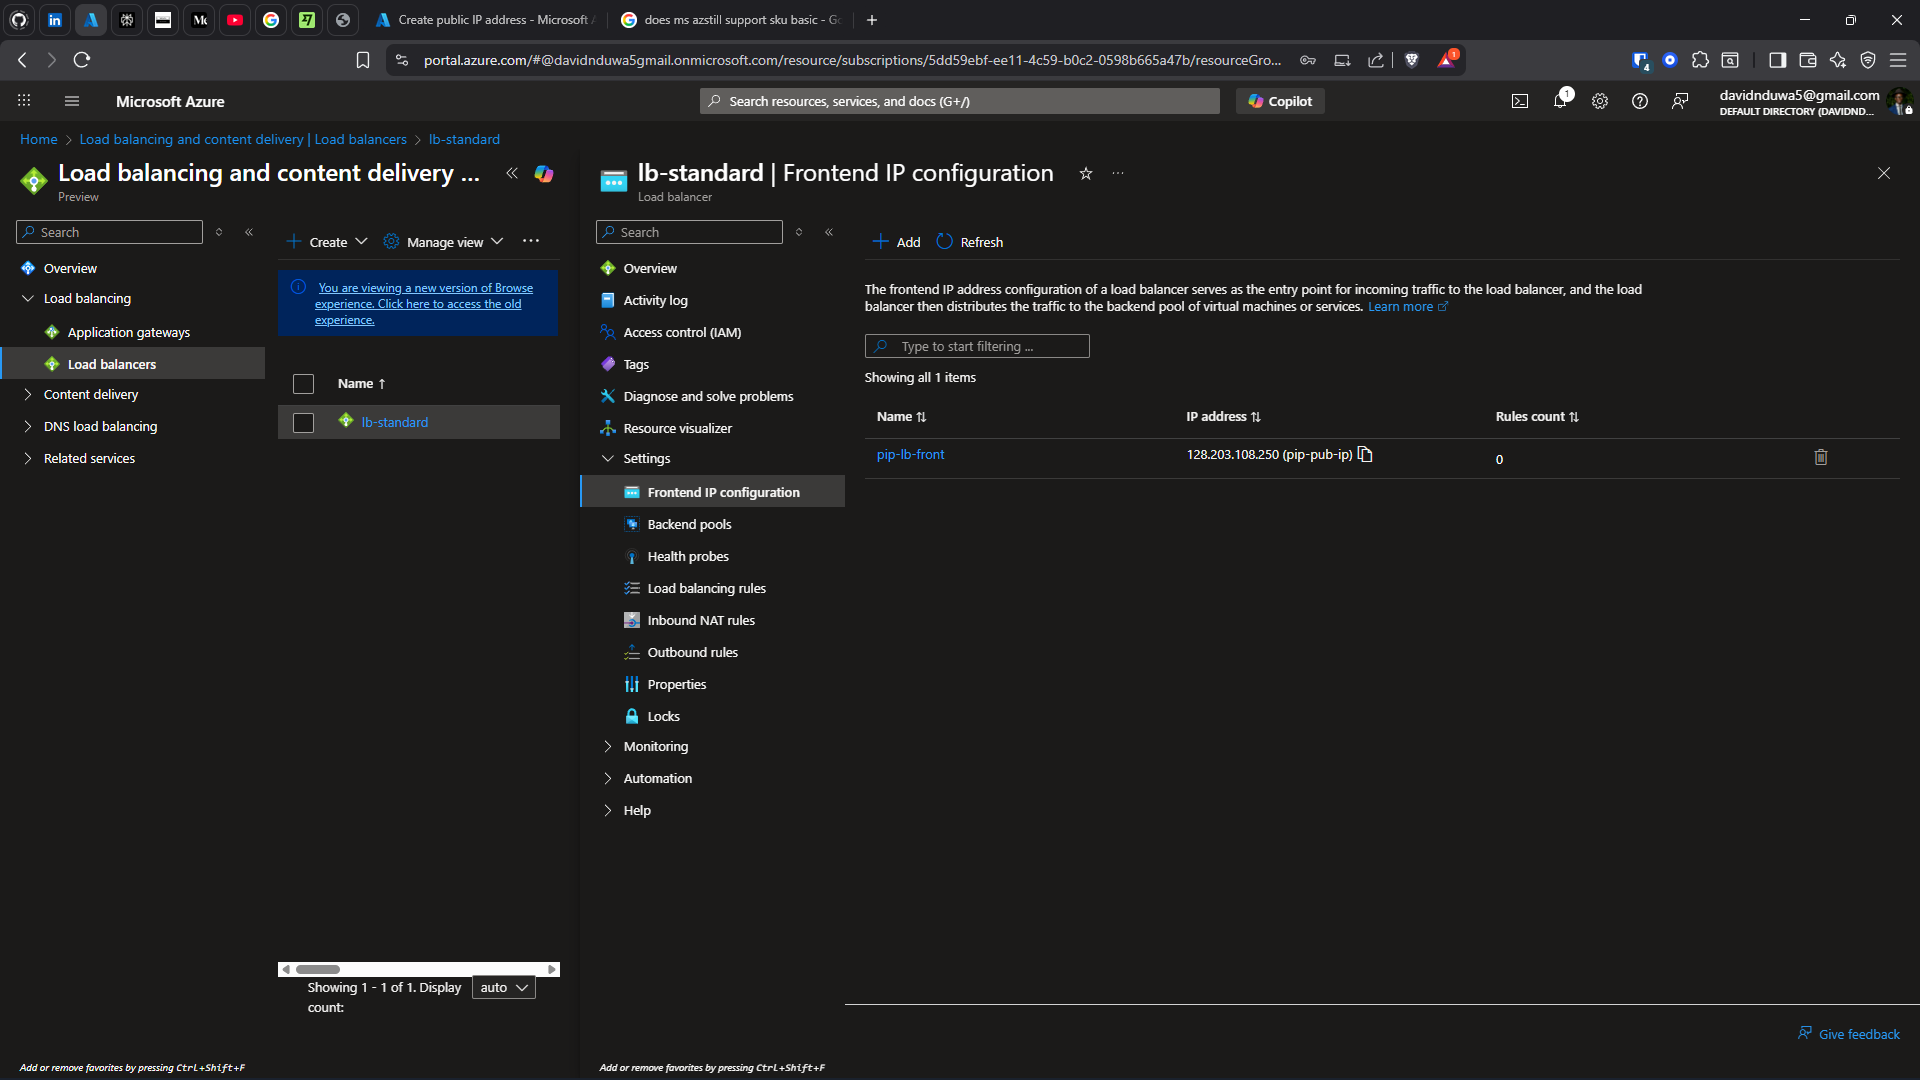
Task: Open Cloud Shell from the top bar
Action: [x=1520, y=101]
